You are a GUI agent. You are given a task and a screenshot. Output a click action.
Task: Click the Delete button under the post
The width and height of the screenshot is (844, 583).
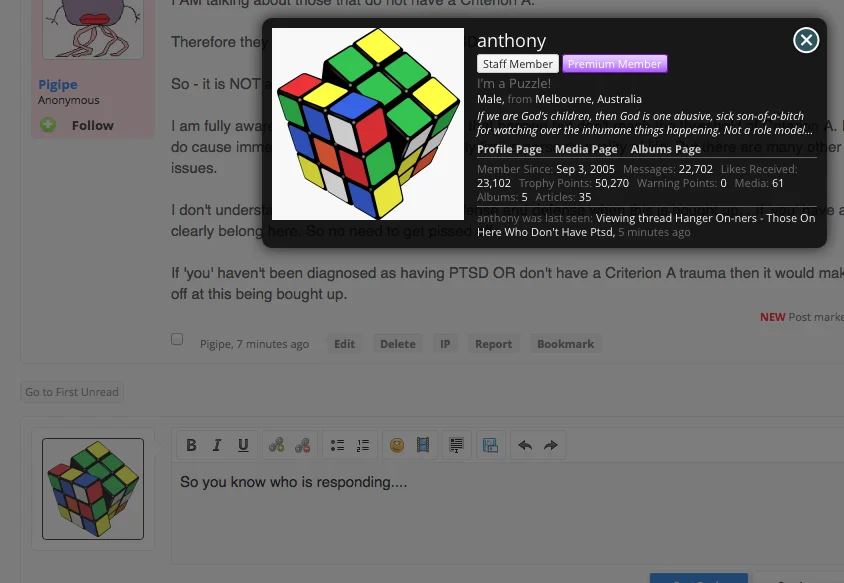(x=398, y=344)
